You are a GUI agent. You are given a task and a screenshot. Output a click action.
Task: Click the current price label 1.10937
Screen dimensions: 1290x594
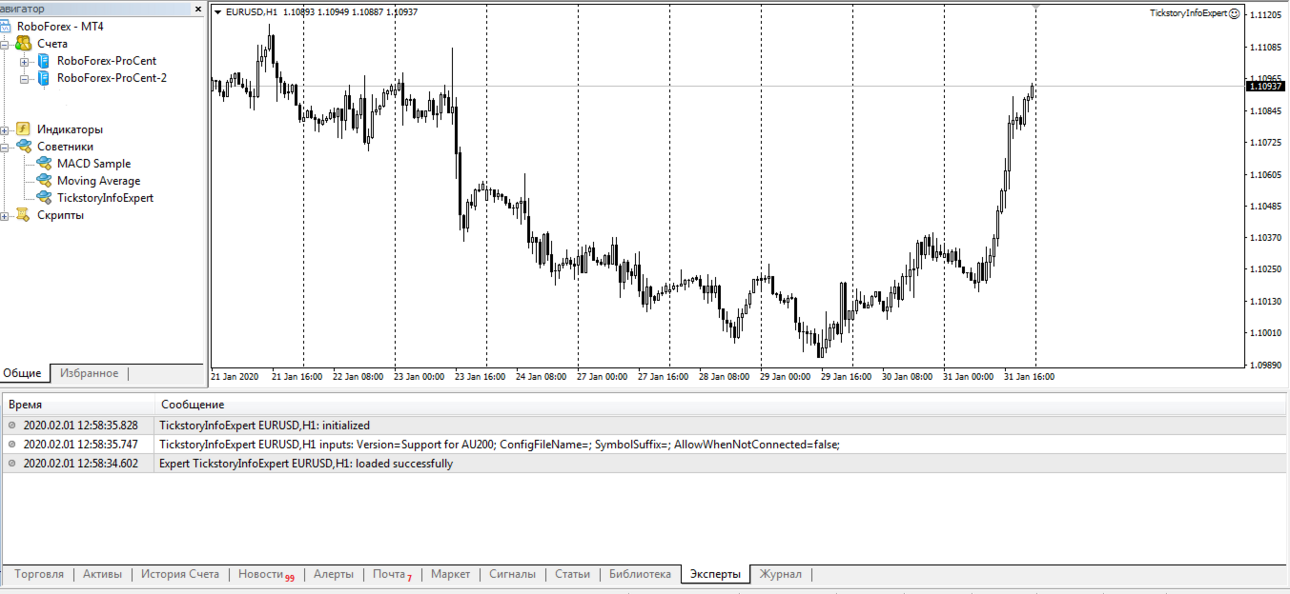(x=1266, y=86)
